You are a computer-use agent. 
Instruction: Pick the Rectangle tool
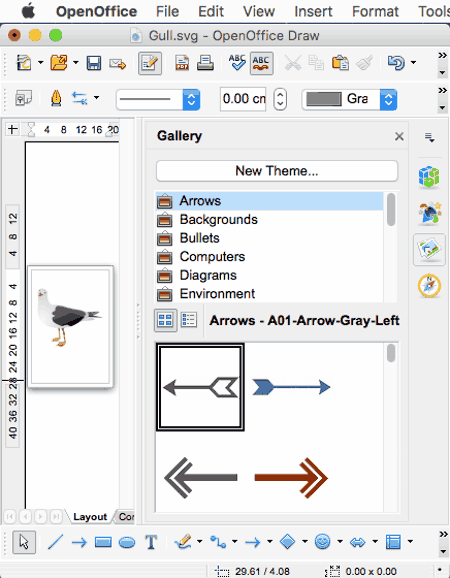pyautogui.click(x=103, y=542)
